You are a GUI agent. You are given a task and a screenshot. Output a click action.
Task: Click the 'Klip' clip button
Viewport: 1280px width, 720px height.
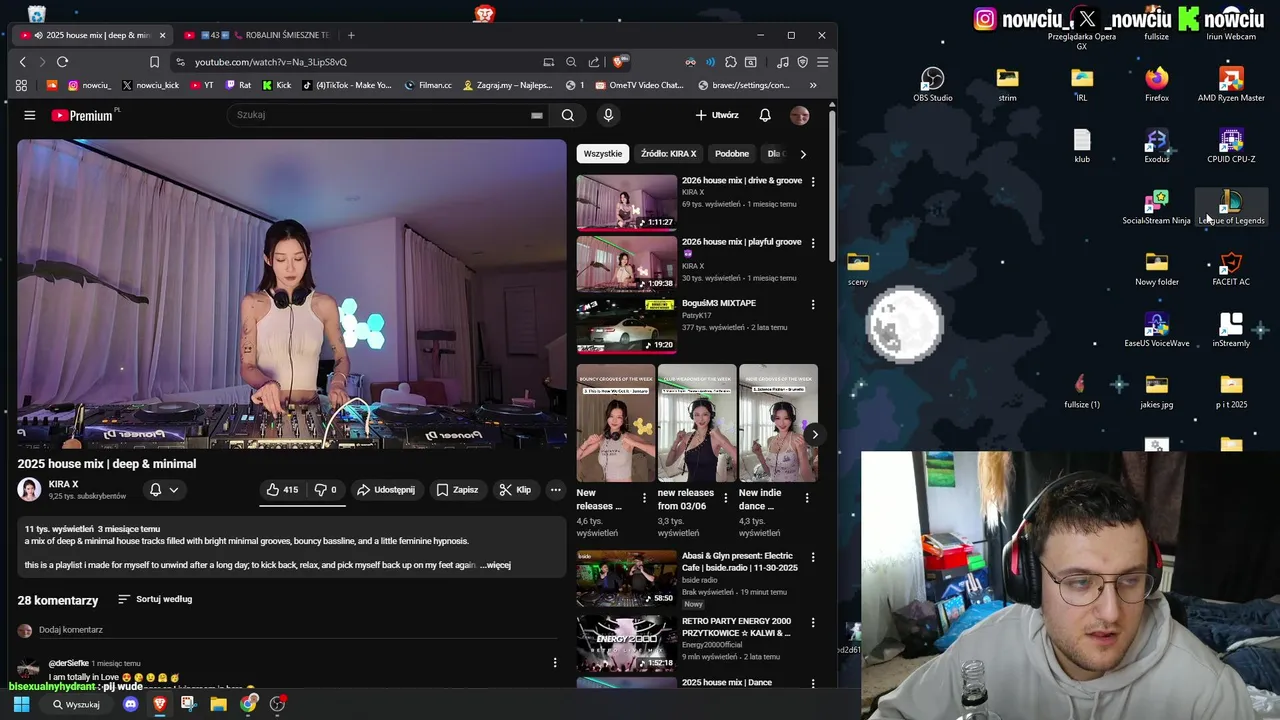click(x=515, y=490)
